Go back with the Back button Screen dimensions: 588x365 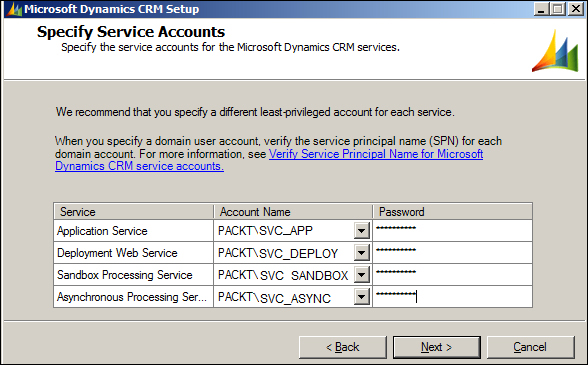[342, 347]
